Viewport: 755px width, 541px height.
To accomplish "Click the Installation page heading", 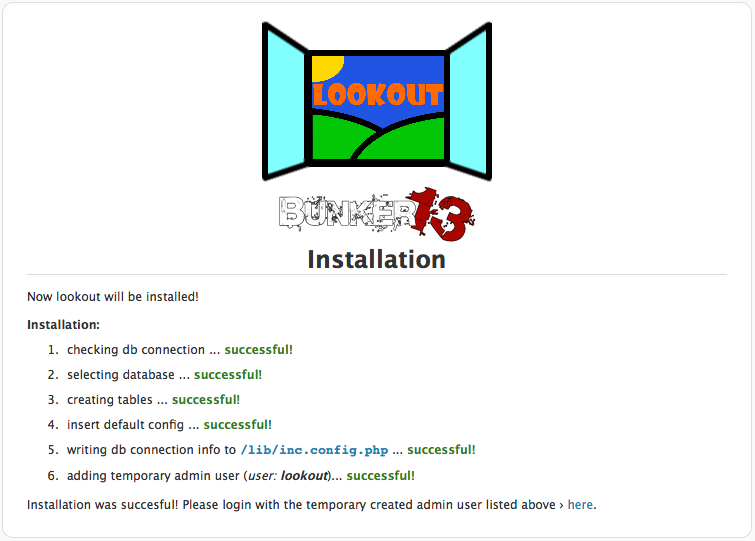I will 376,259.
